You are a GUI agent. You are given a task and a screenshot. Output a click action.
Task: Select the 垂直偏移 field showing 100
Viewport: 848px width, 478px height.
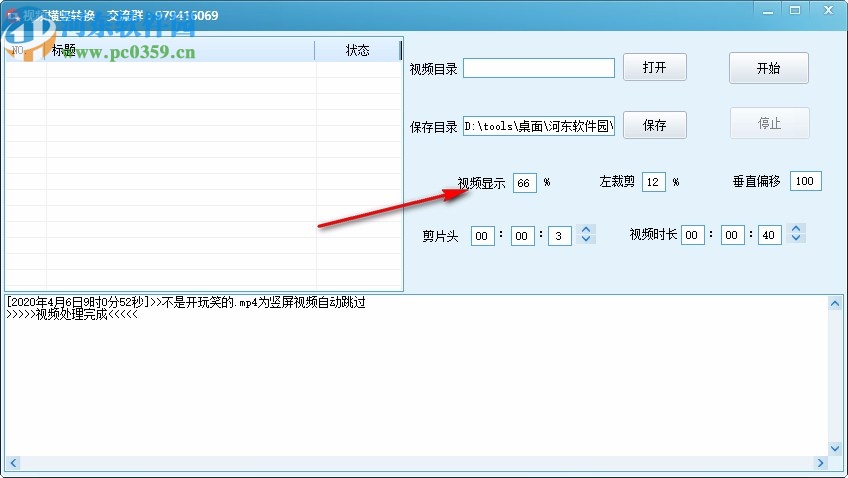[805, 181]
